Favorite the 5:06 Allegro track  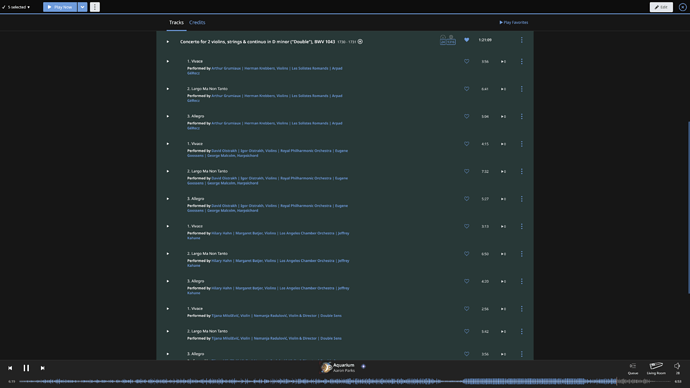click(466, 117)
